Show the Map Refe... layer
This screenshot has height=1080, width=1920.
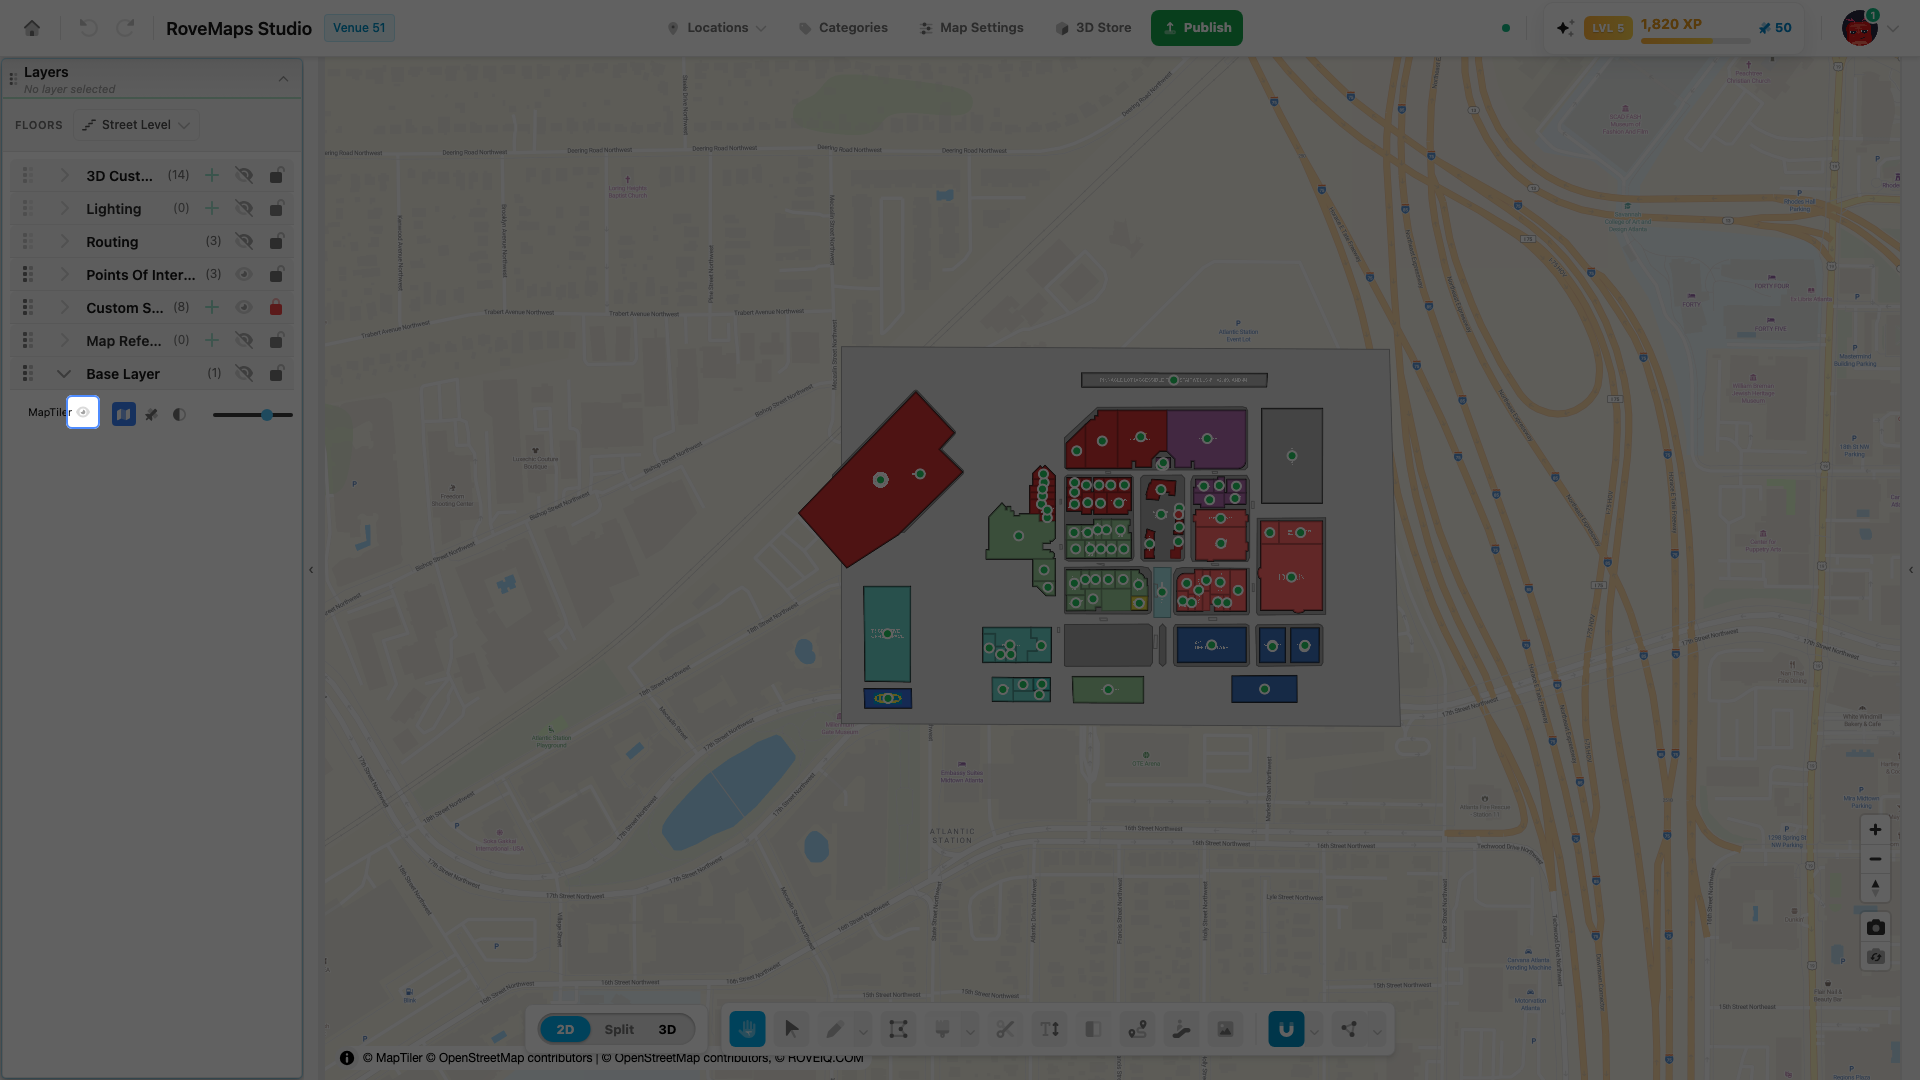point(244,340)
